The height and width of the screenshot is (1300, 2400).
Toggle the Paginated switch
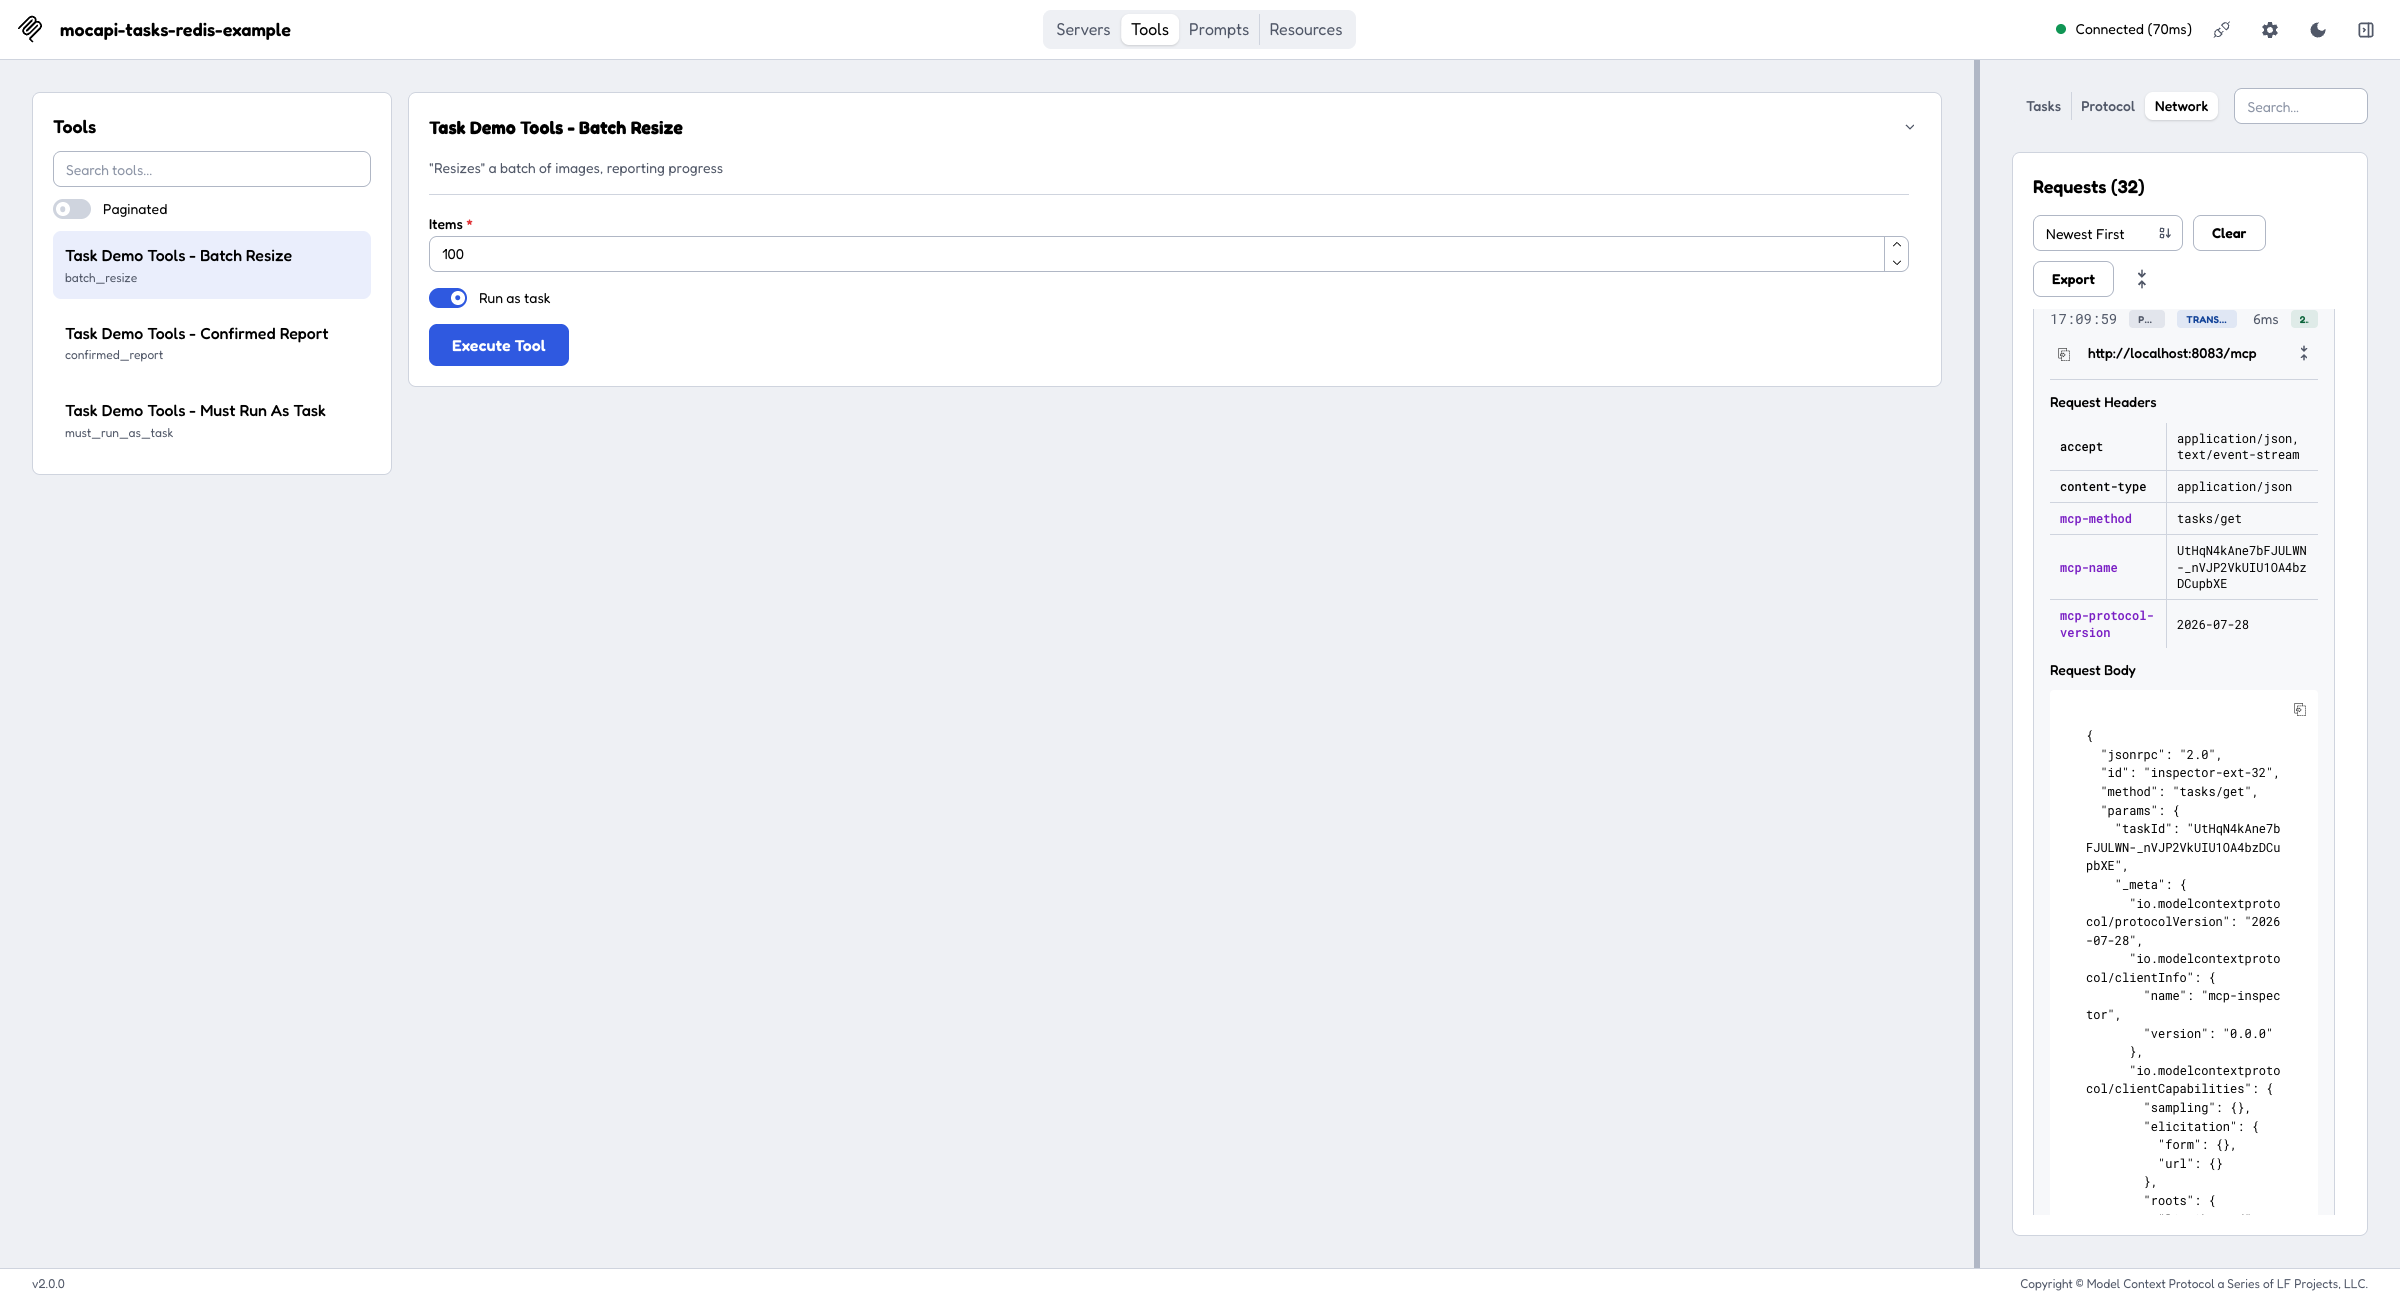(72, 209)
